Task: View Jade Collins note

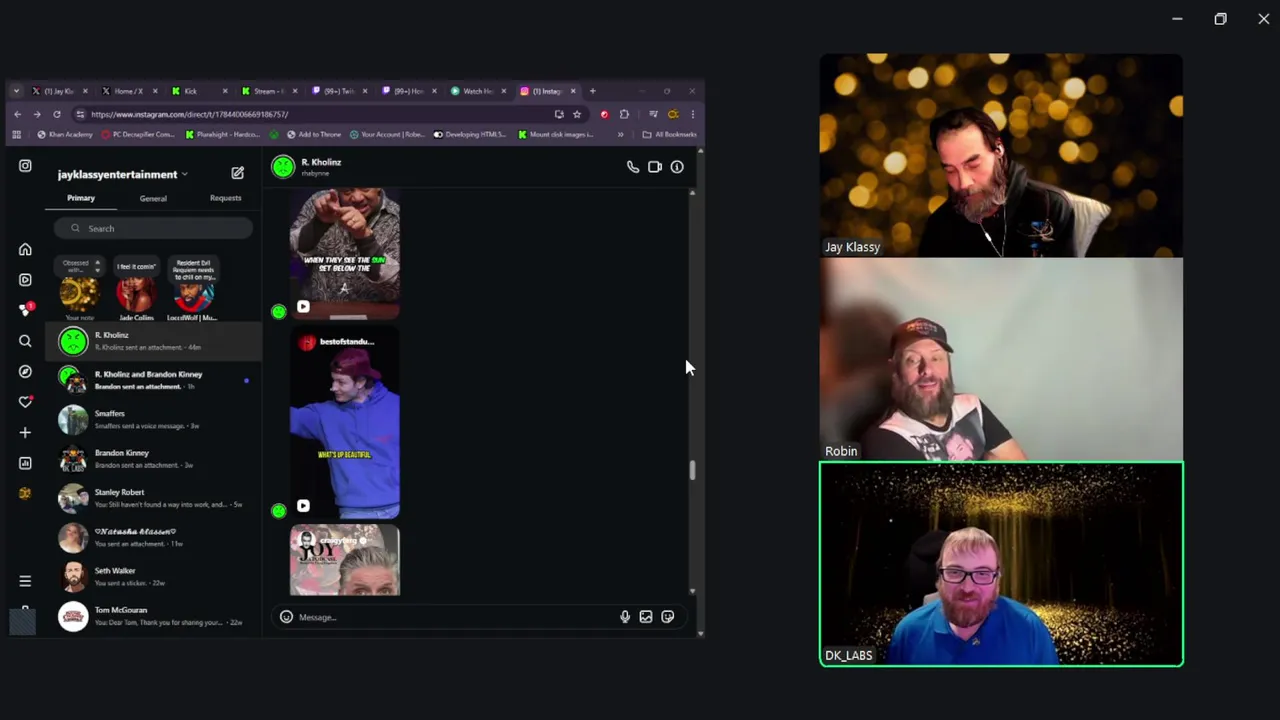Action: (136, 290)
